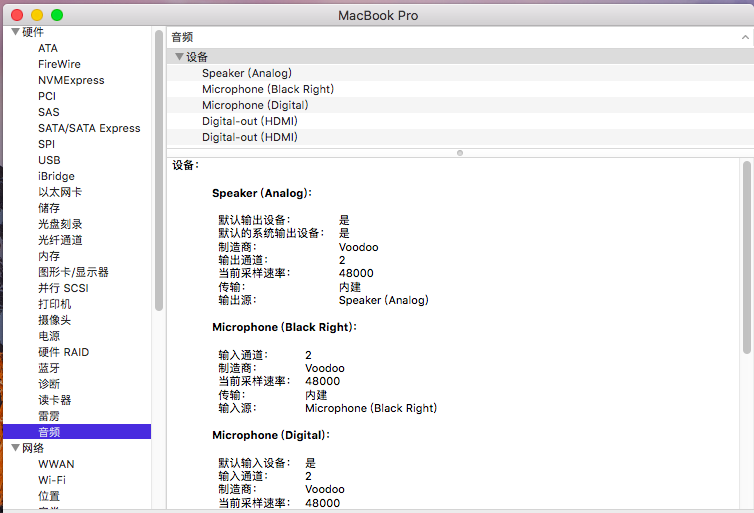Open the USB section
Screen dimensions: 754x513
[49, 160]
